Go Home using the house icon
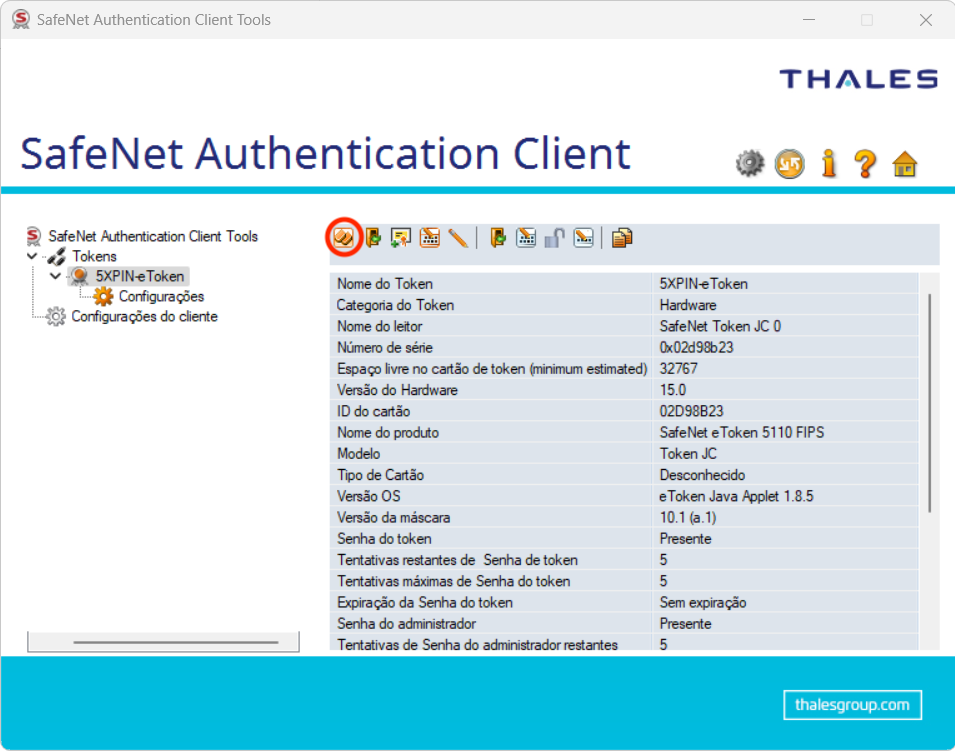This screenshot has width=955, height=751. click(905, 164)
